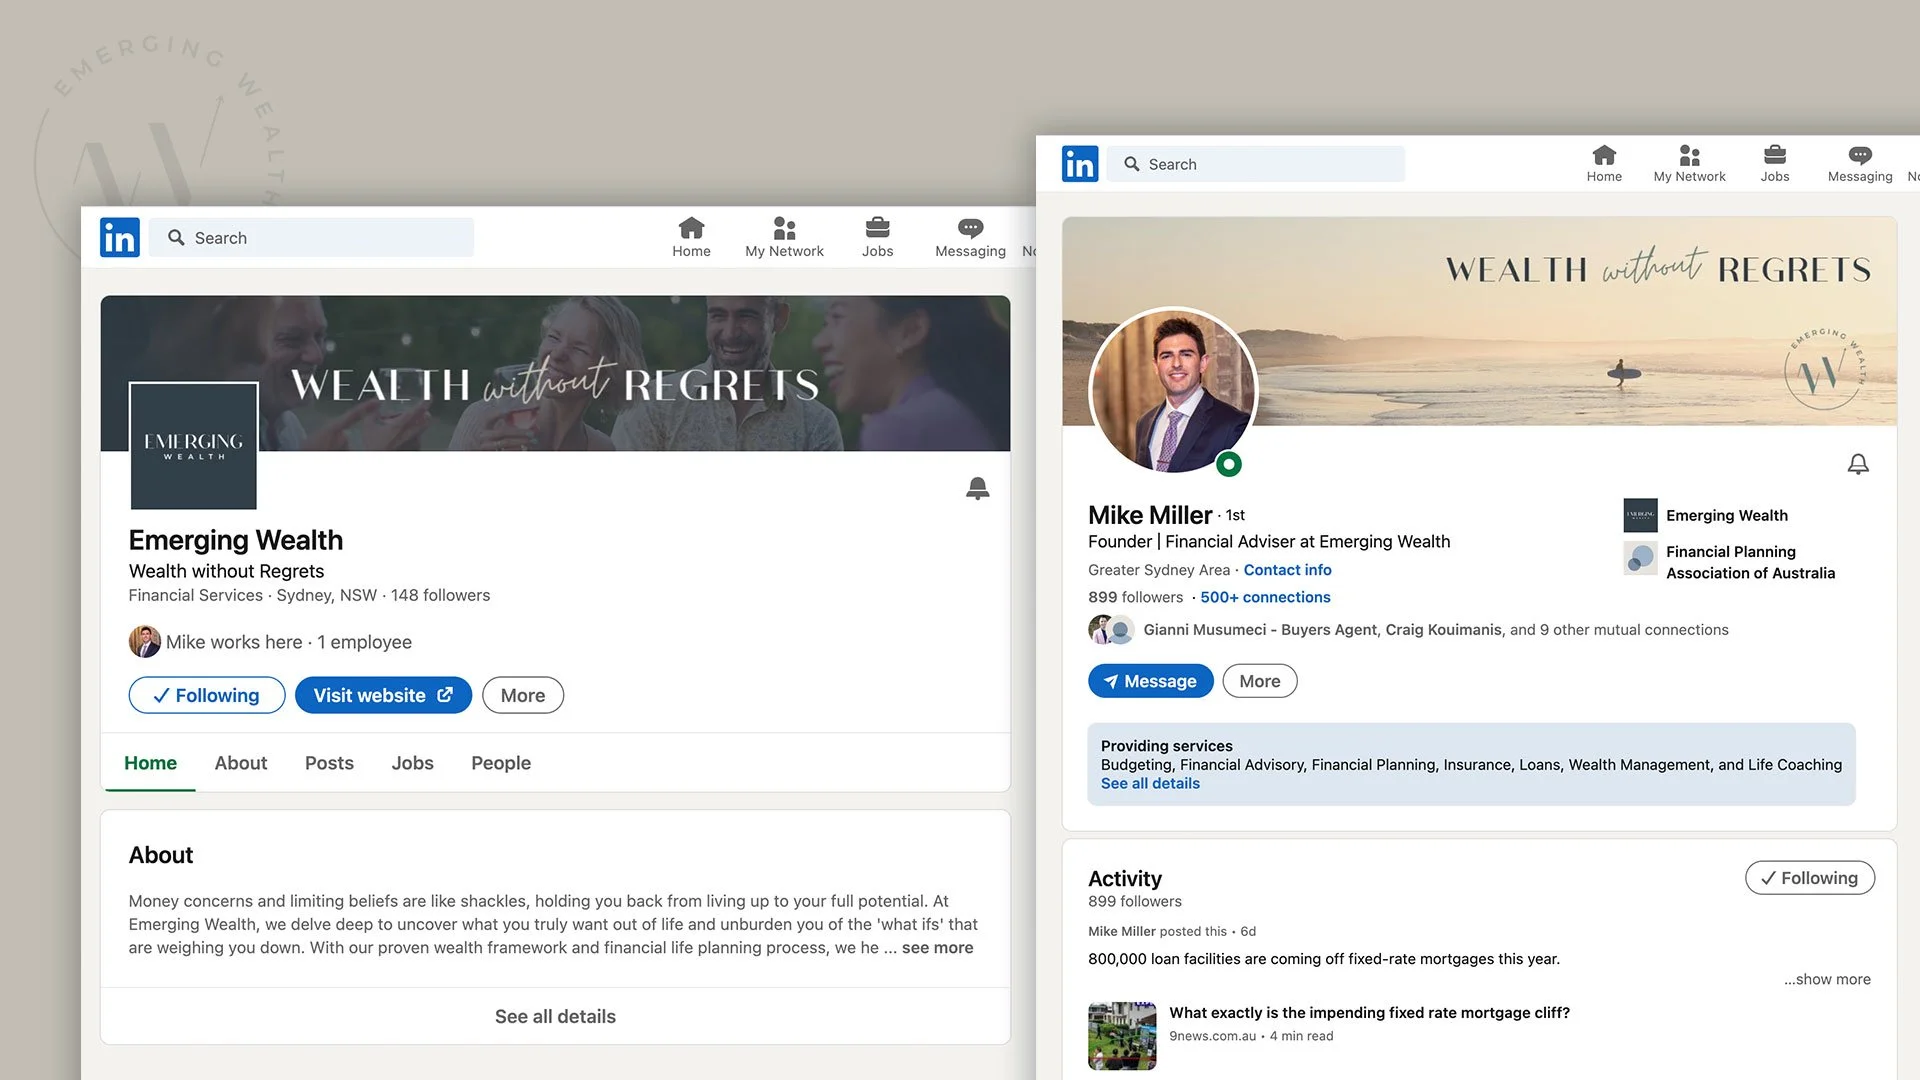The width and height of the screenshot is (1920, 1080).
Task: Open the mortgage cliff article thumbnail
Action: (x=1122, y=1036)
